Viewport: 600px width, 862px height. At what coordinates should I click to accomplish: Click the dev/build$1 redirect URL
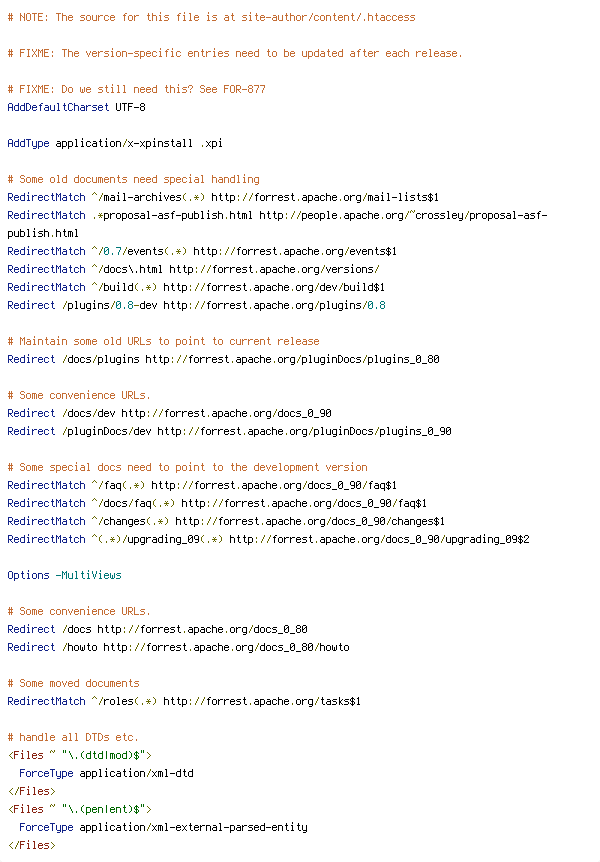coord(274,288)
